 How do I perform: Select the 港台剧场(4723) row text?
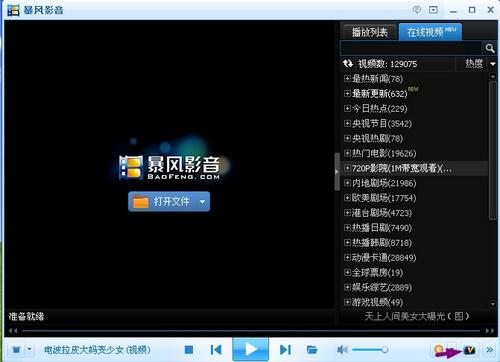pyautogui.click(x=382, y=213)
